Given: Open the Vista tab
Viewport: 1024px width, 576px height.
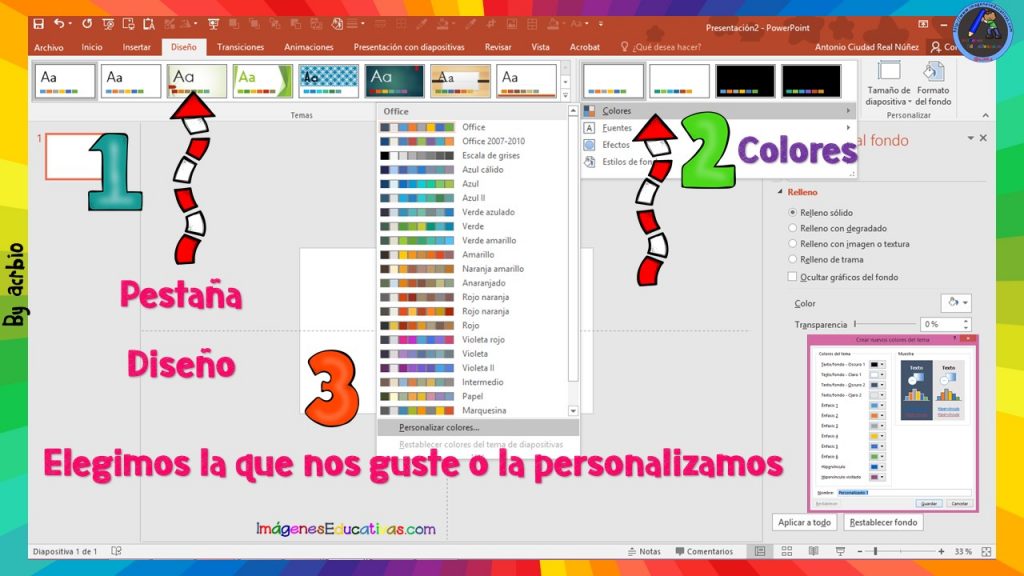Looking at the screenshot, I should point(540,47).
